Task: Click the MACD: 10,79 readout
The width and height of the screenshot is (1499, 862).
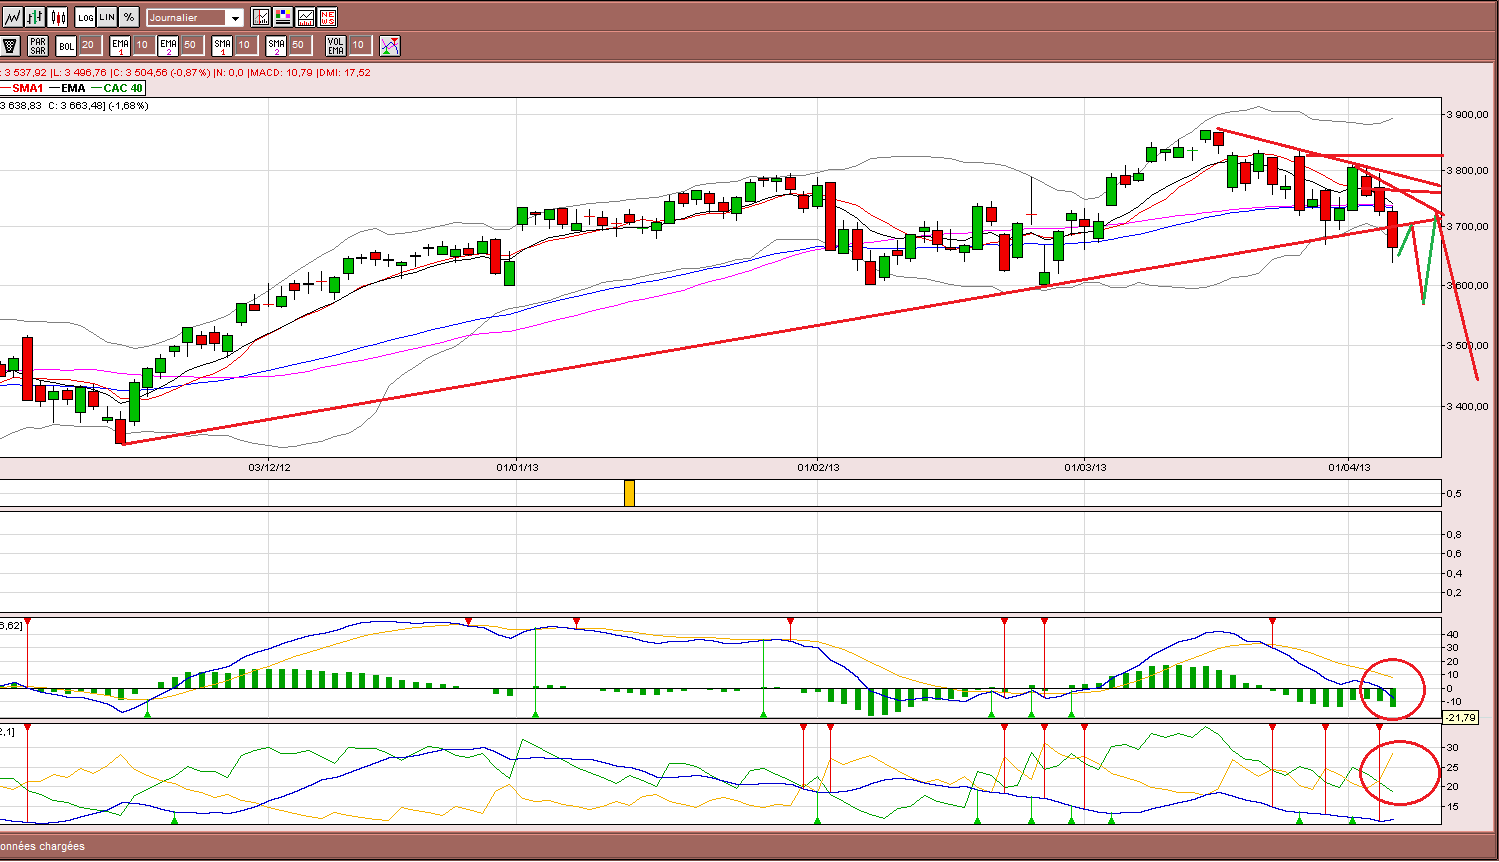Action: (x=281, y=72)
